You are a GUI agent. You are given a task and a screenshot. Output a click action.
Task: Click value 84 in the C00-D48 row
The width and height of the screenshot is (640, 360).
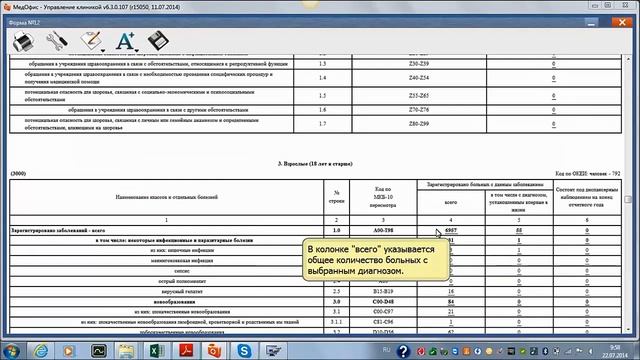tap(451, 302)
